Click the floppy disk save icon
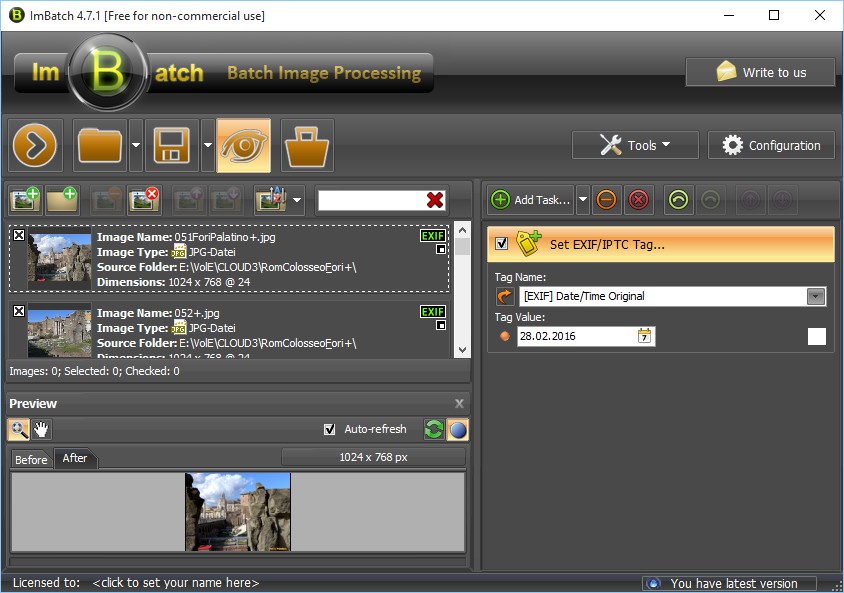 pos(172,145)
